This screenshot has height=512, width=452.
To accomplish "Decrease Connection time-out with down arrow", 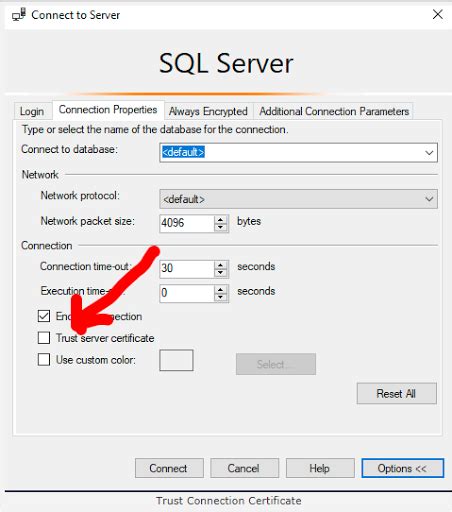I will (x=220, y=273).
